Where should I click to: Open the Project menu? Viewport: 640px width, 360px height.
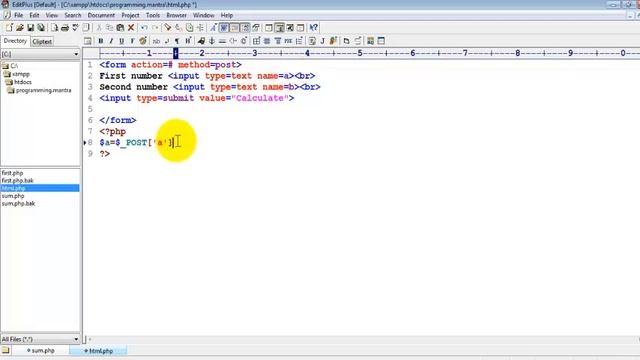pyautogui.click(x=130, y=15)
